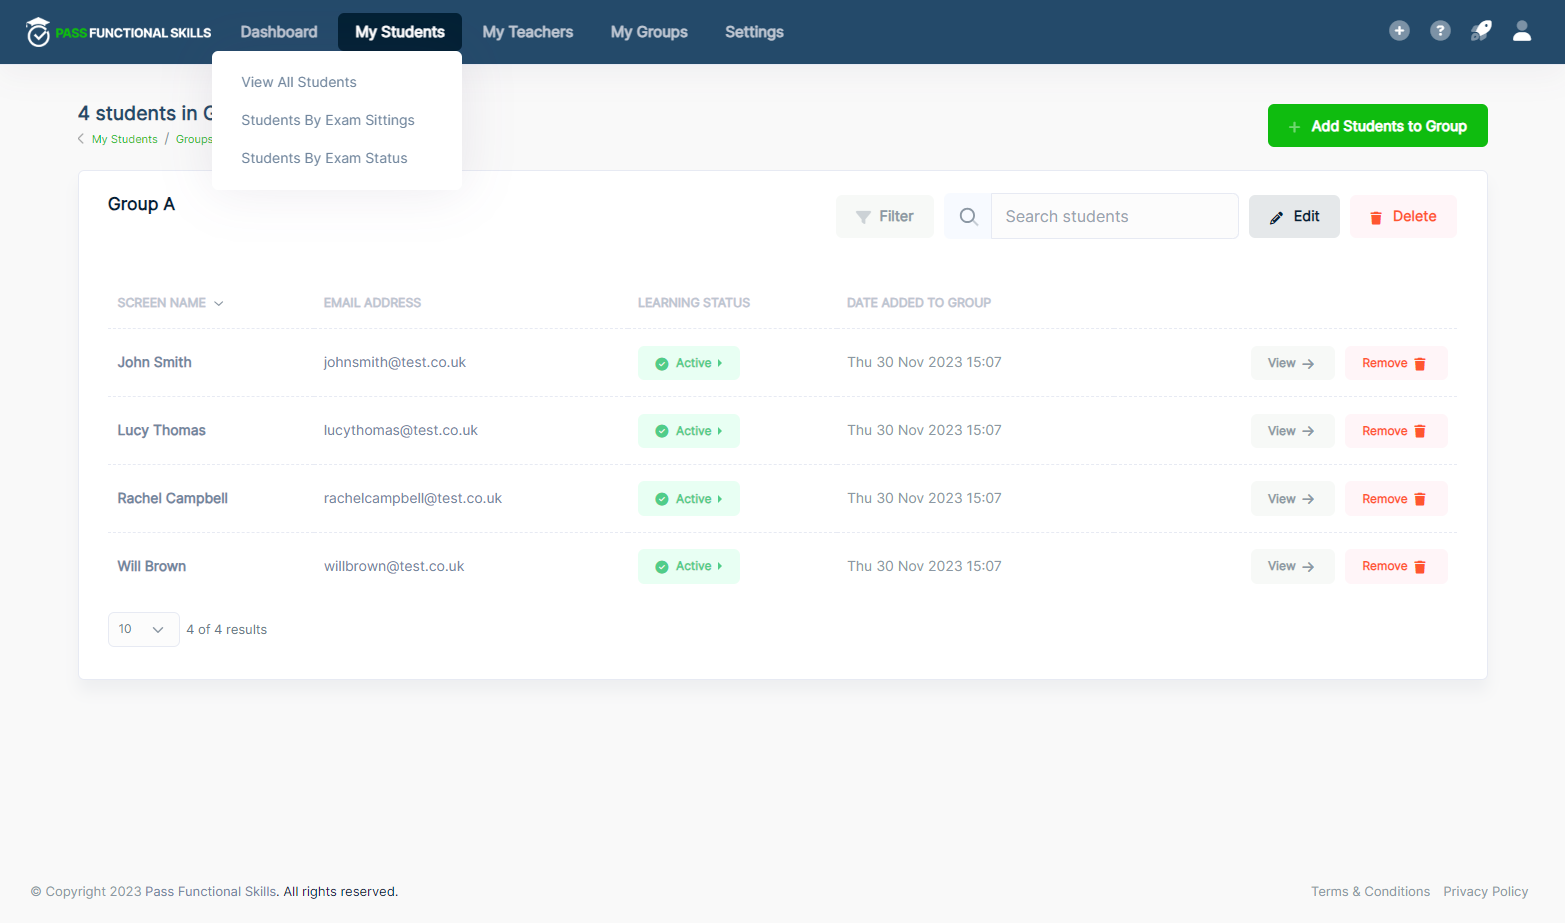Click the Group A heading
1565x923 pixels.
point(141,204)
